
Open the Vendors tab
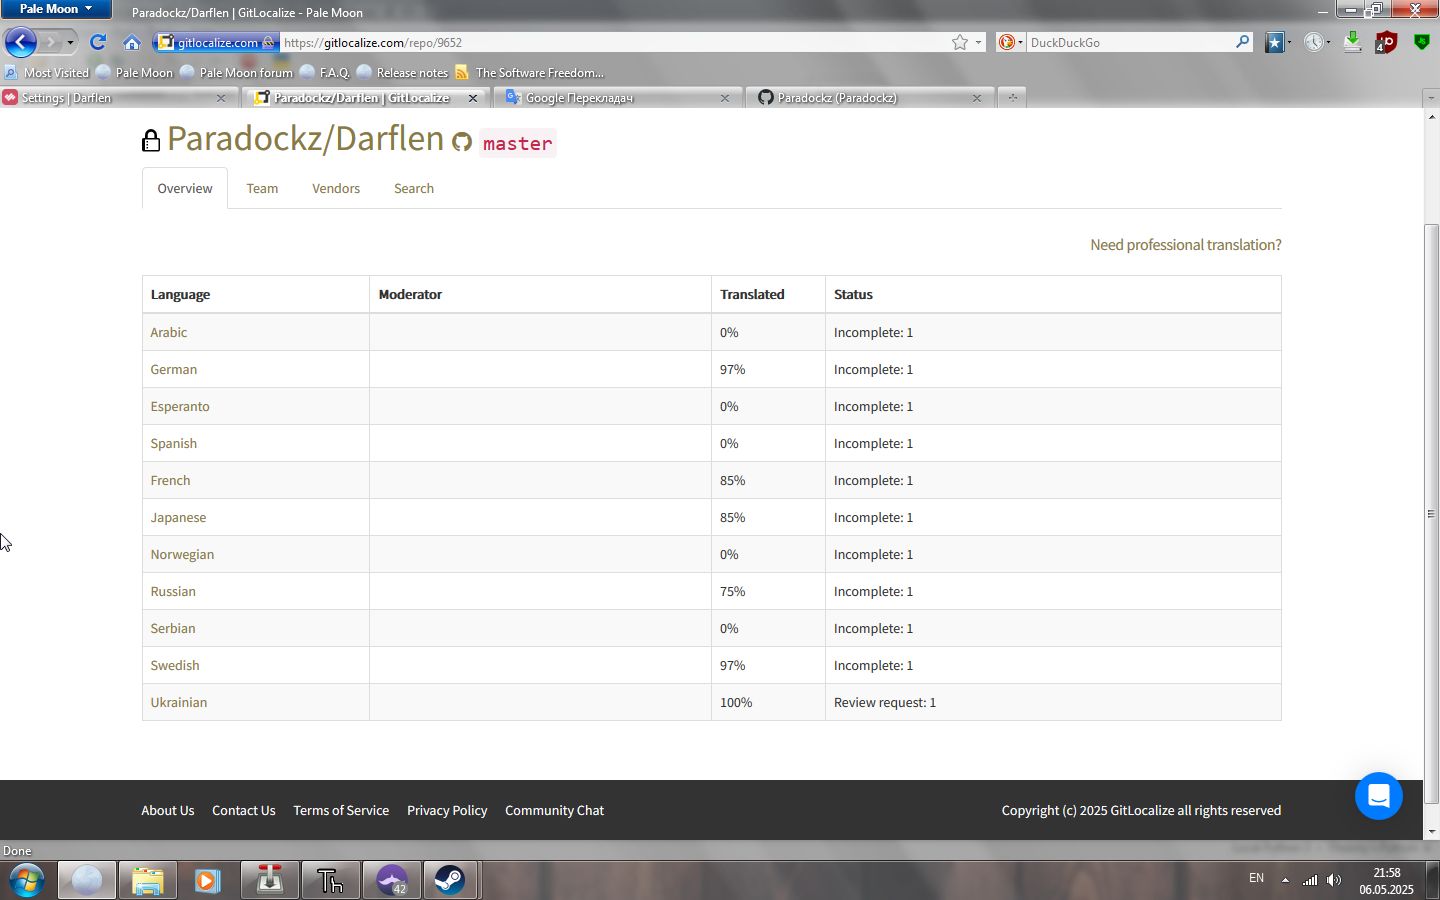coord(336,188)
